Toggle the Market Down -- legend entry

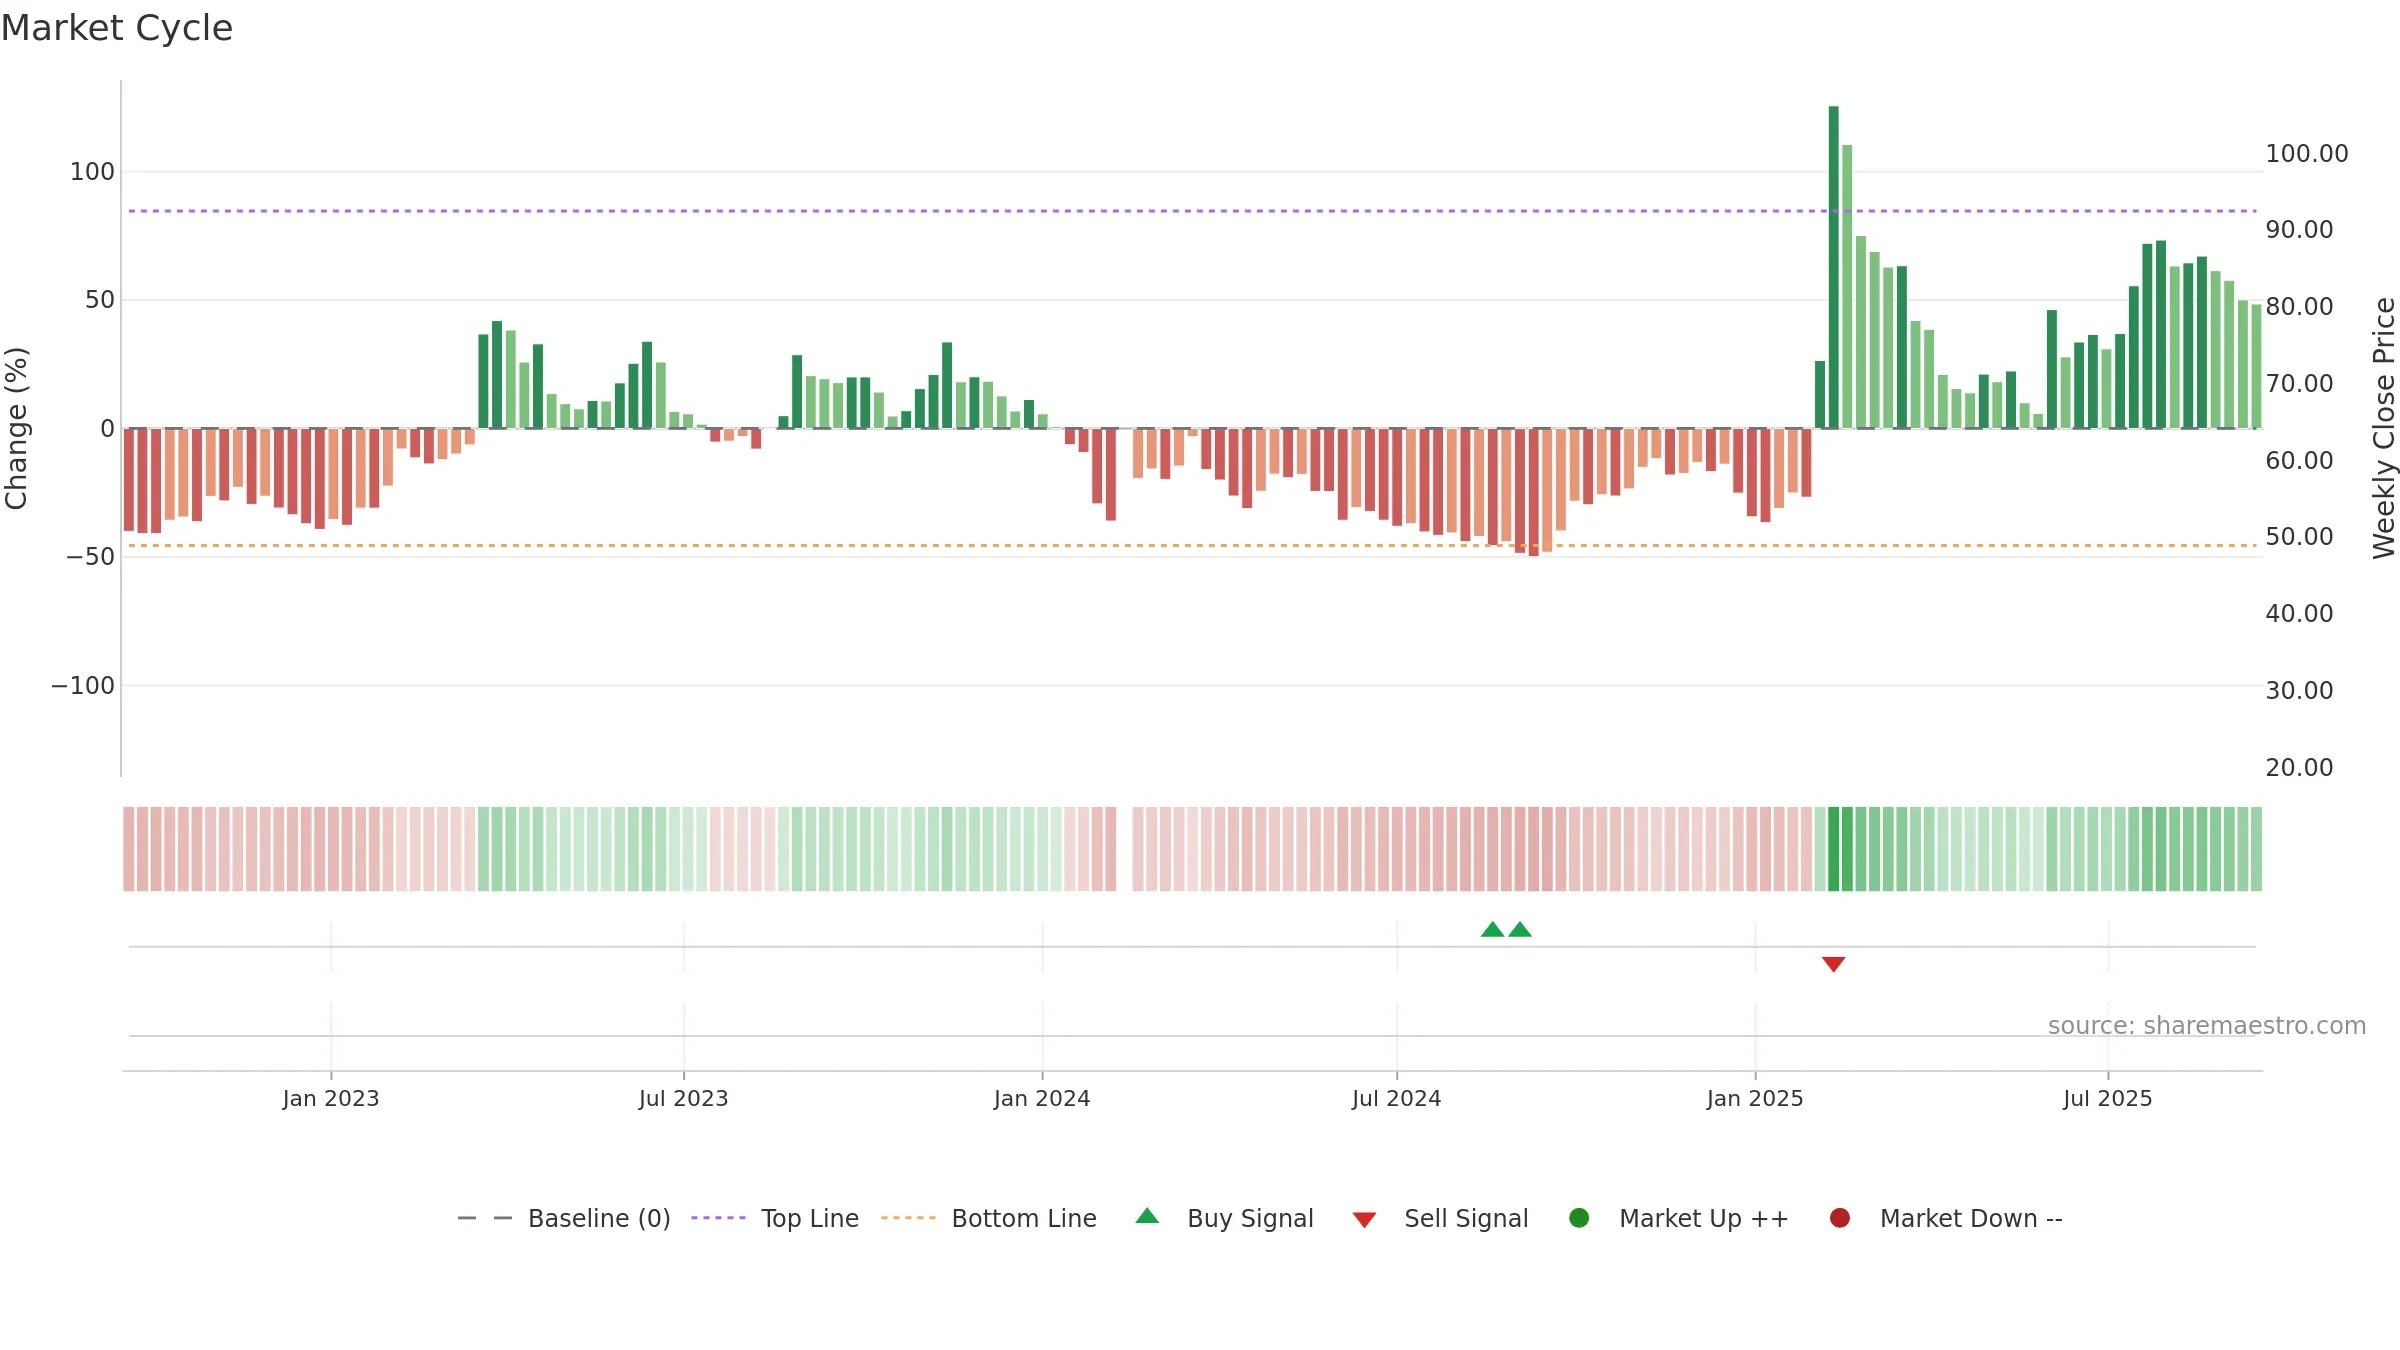click(x=1946, y=1218)
